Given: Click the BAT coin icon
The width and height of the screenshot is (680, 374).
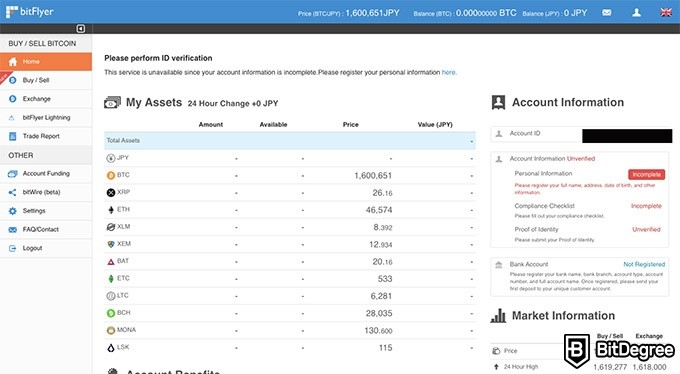Looking at the screenshot, I should [111, 262].
